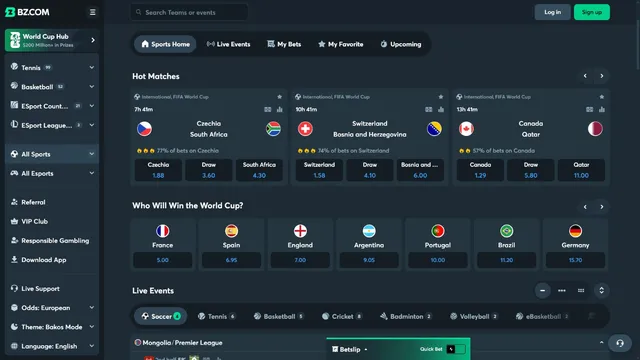Open sort order control in Live Events
Image resolution: width=640 pixels, height=360 pixels.
[601, 291]
